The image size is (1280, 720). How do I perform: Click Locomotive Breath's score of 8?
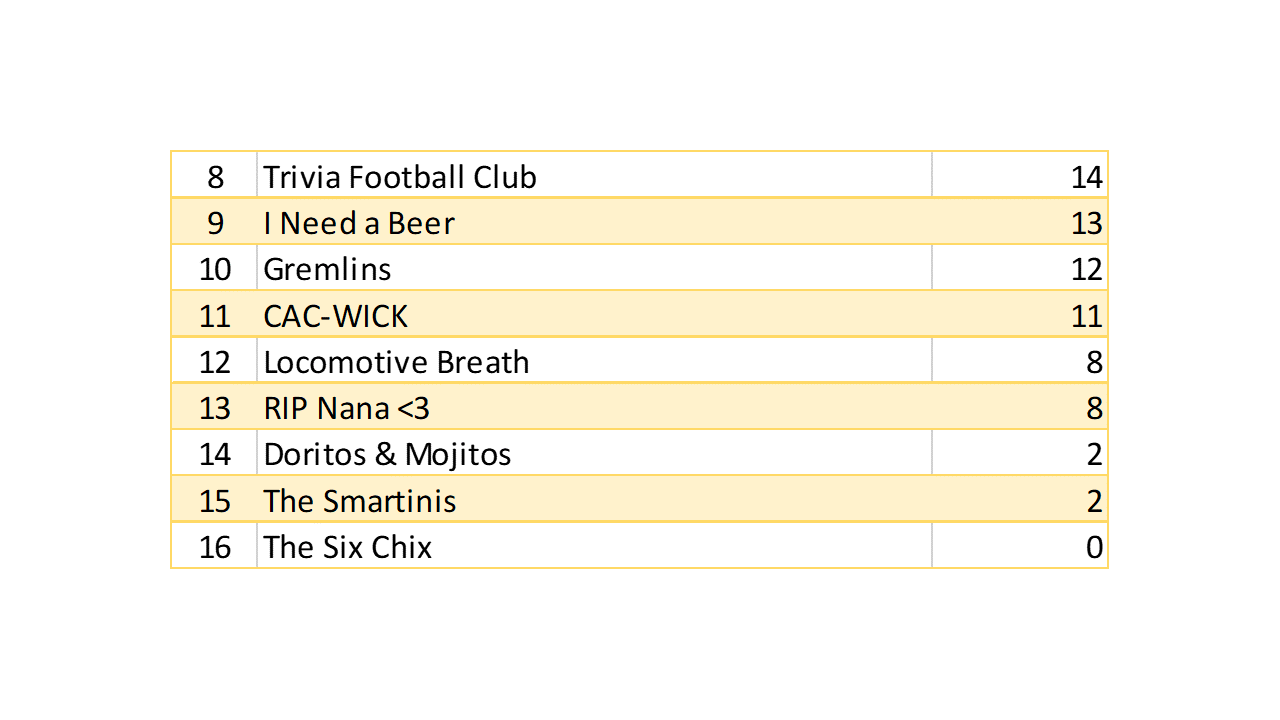[1094, 362]
